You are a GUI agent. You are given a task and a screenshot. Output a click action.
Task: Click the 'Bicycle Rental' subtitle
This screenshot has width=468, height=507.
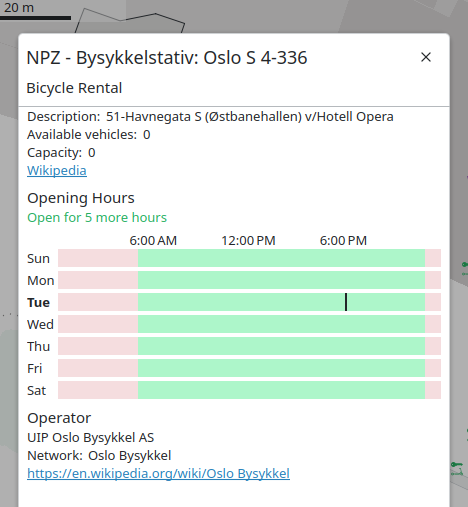[x=74, y=88]
